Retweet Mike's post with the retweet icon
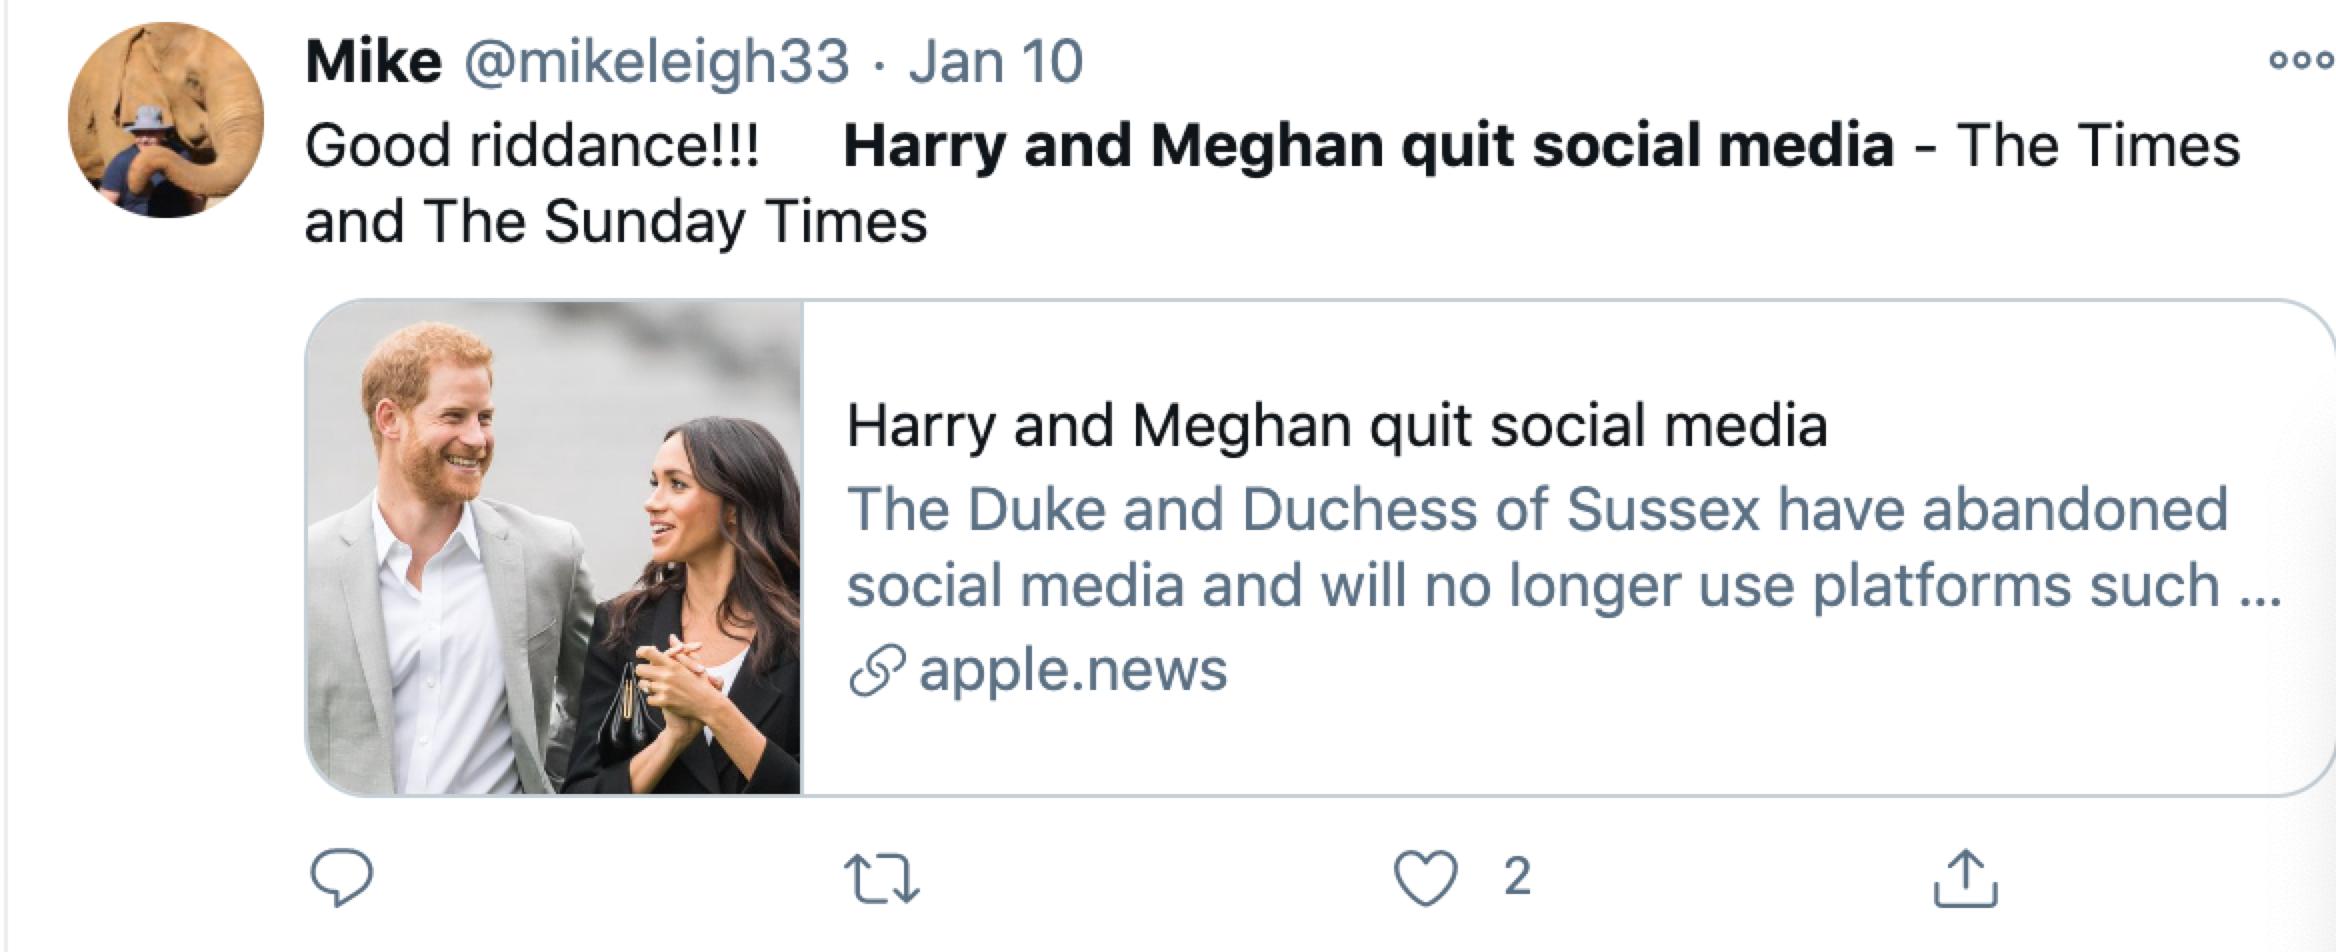This screenshot has height=952, width=2336. click(x=882, y=880)
